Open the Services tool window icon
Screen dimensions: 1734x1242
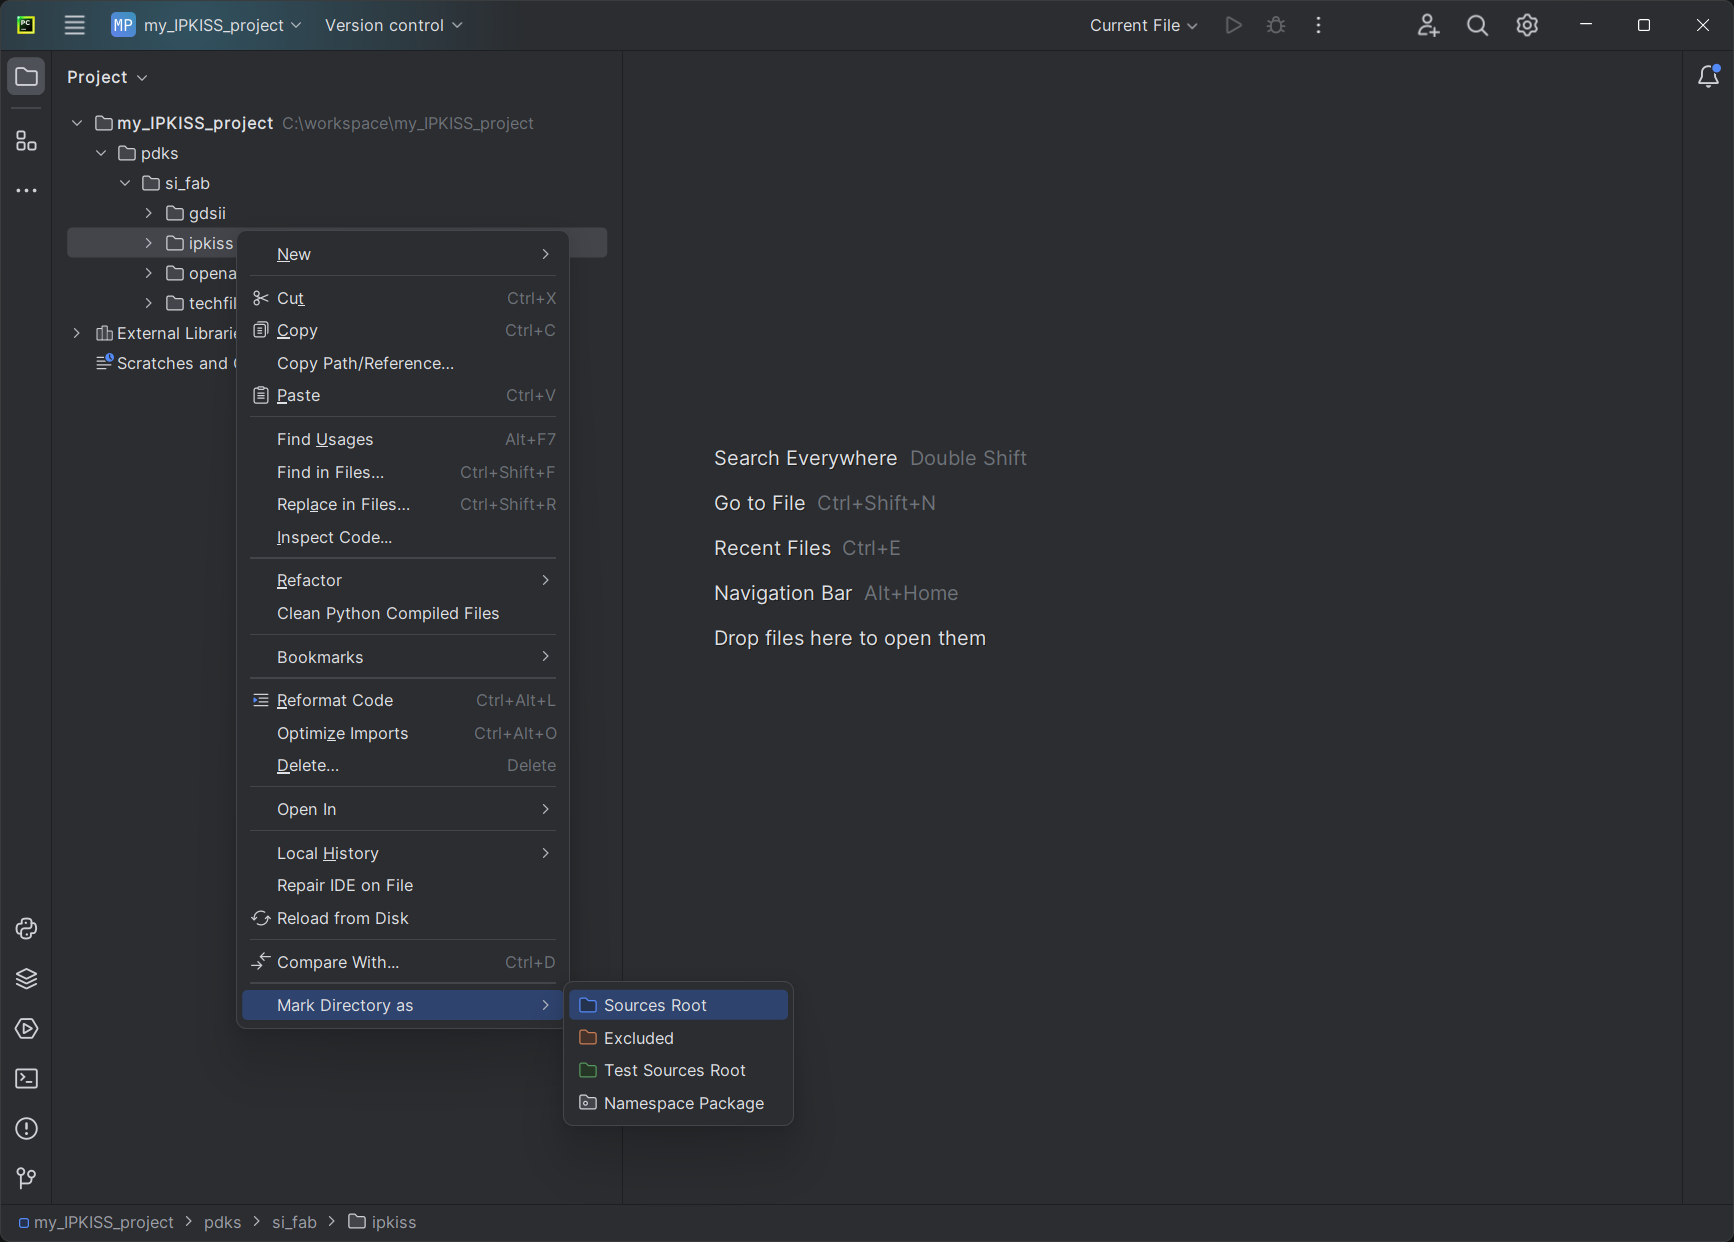tap(27, 1029)
